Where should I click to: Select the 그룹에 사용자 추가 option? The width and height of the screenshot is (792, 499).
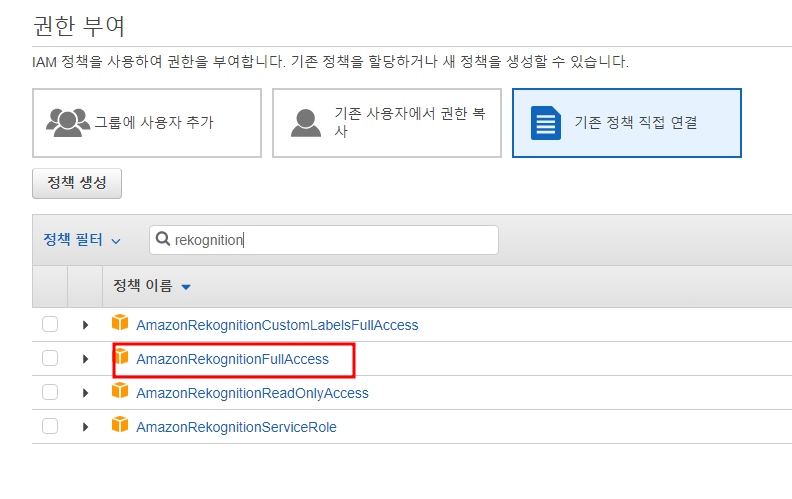(x=147, y=123)
